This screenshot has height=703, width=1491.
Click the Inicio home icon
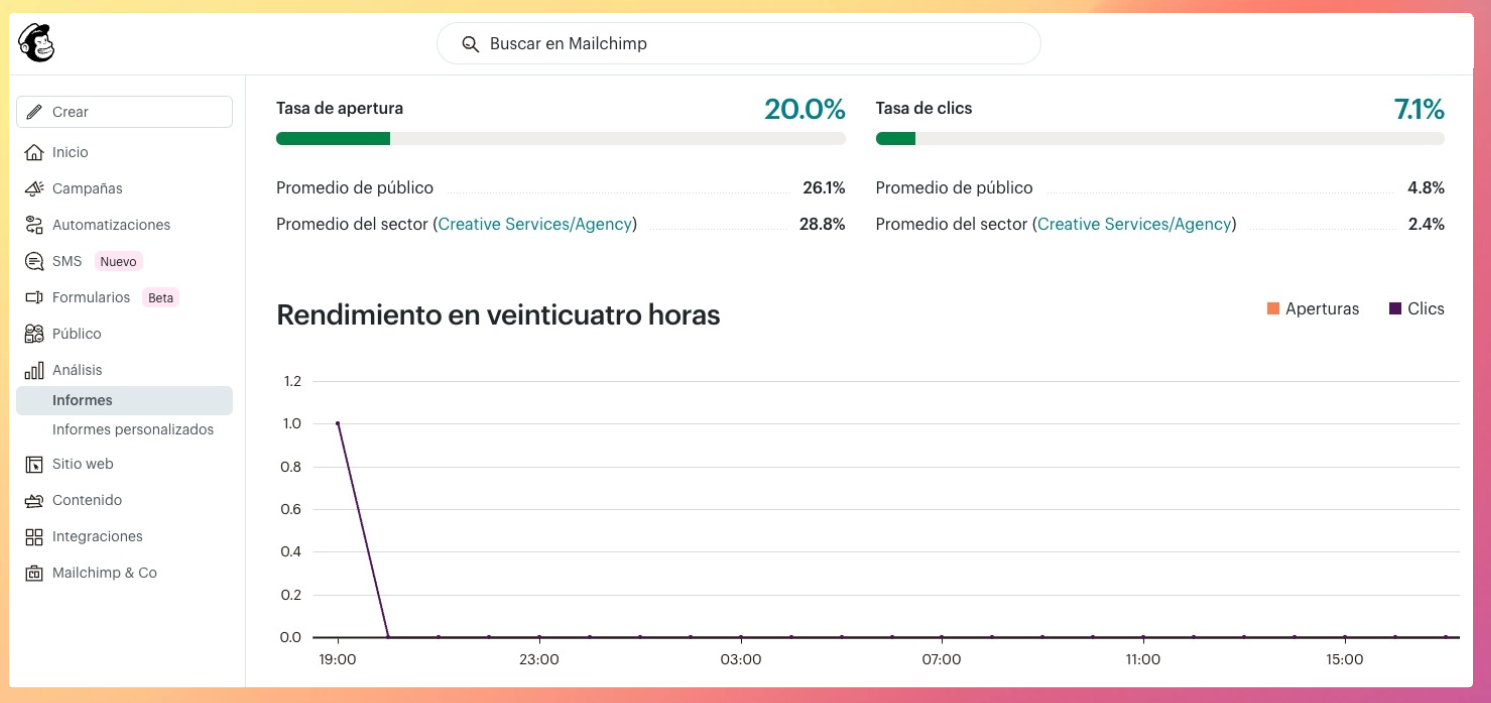[x=34, y=152]
